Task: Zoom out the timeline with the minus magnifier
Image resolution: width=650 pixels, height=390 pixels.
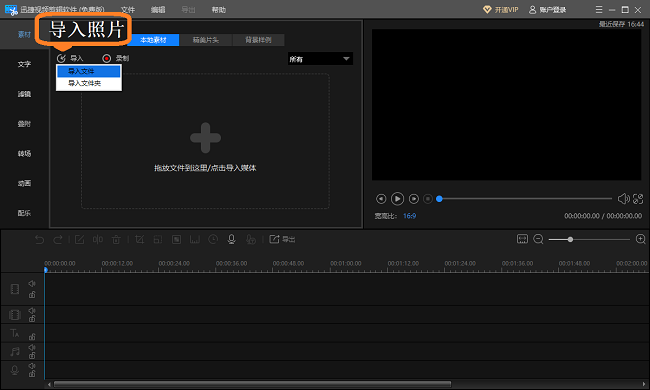Action: (x=538, y=240)
